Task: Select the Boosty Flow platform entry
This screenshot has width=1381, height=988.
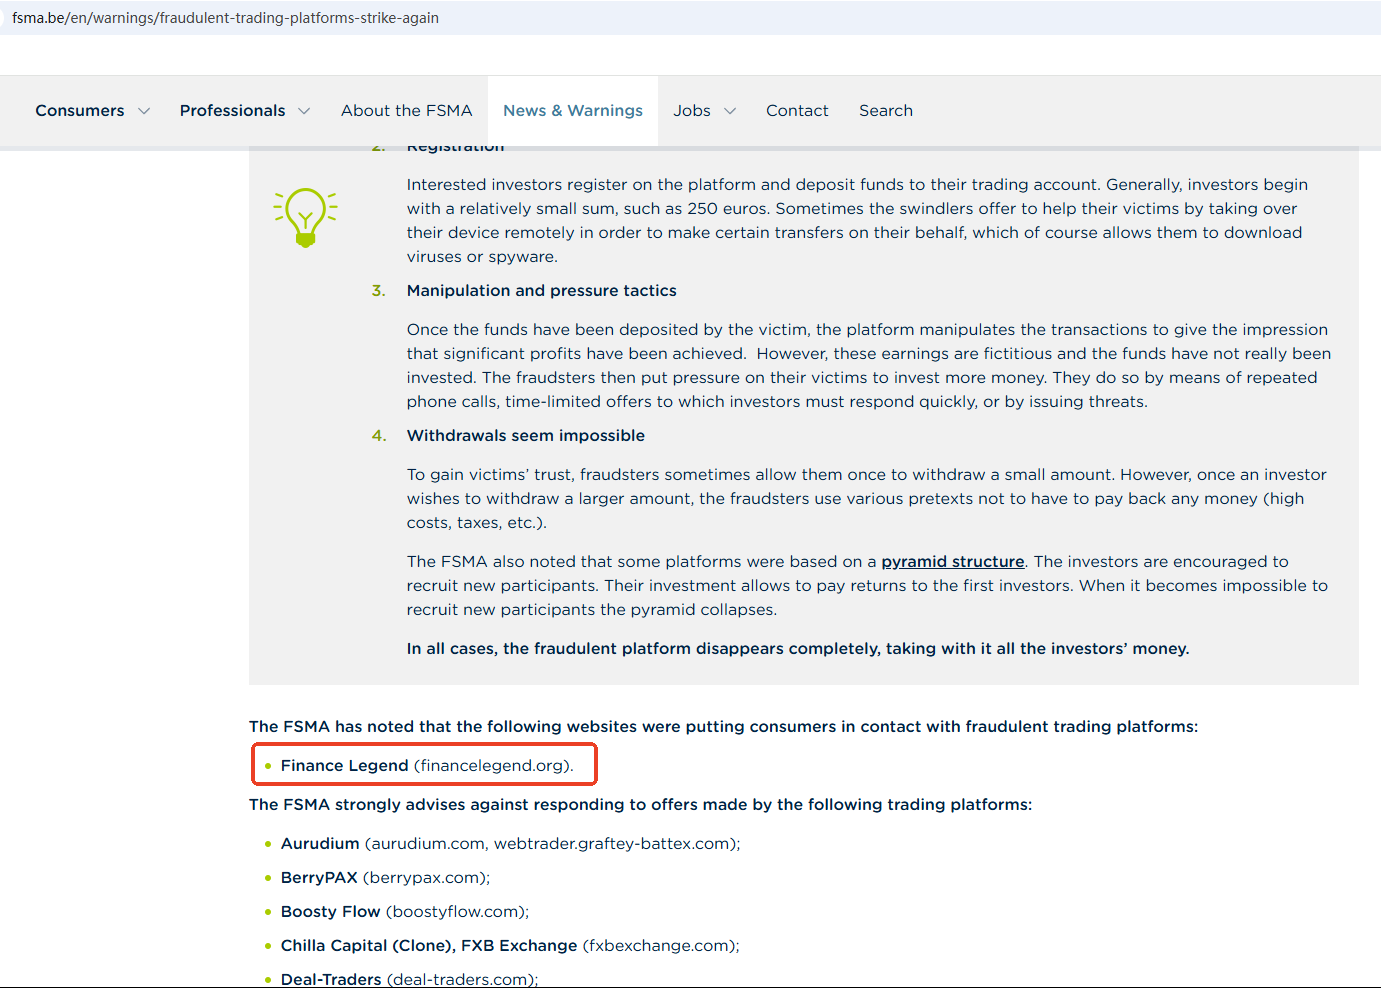Action: [405, 912]
